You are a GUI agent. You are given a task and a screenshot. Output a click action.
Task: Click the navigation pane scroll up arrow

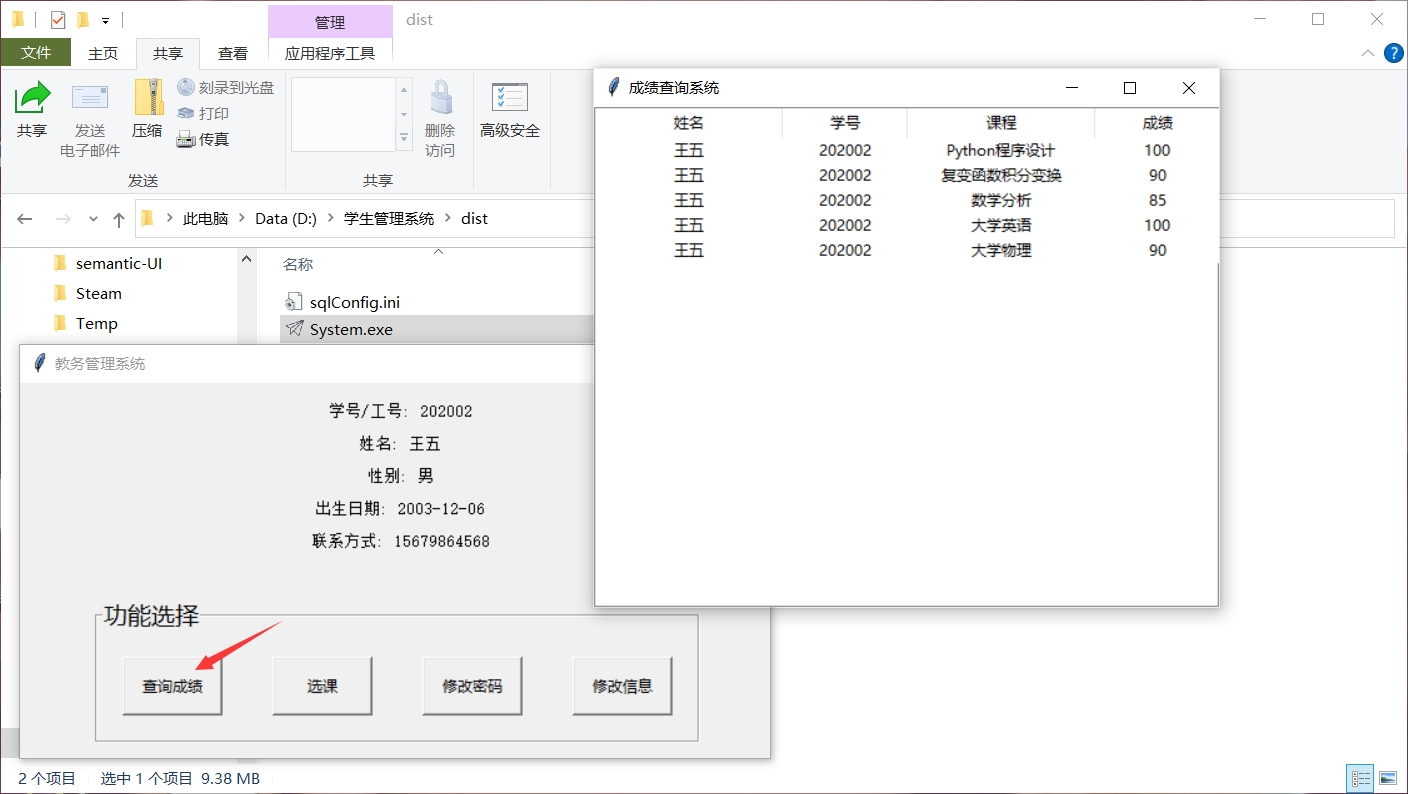pos(246,258)
